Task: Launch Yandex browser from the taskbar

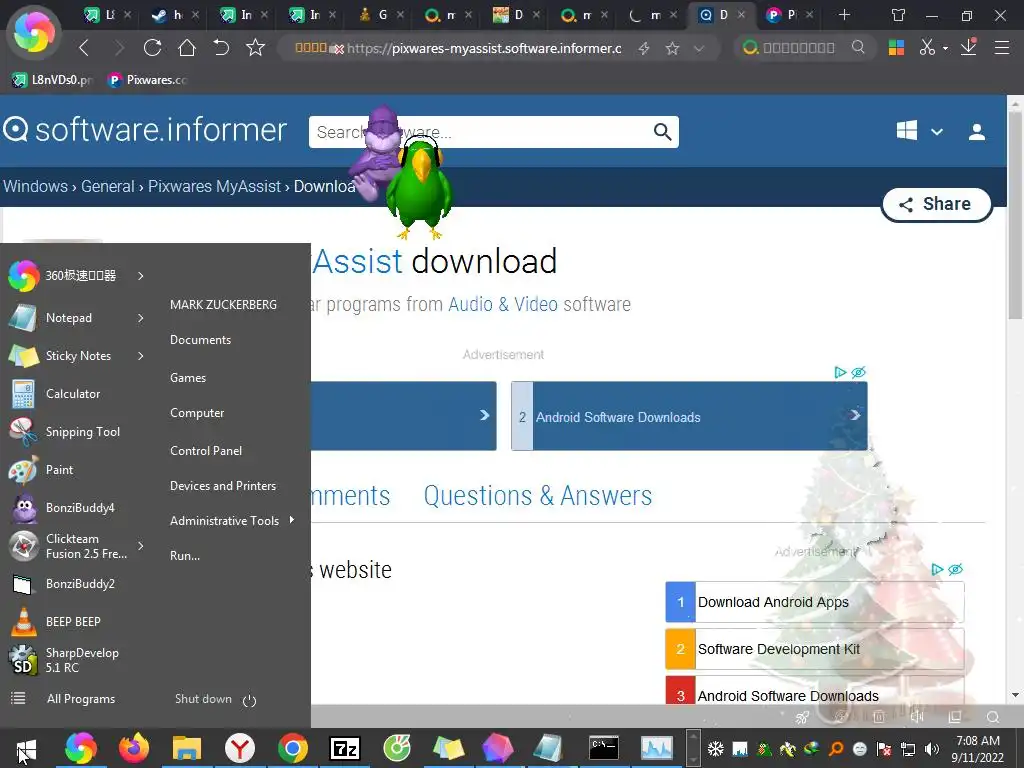Action: pyautogui.click(x=240, y=748)
